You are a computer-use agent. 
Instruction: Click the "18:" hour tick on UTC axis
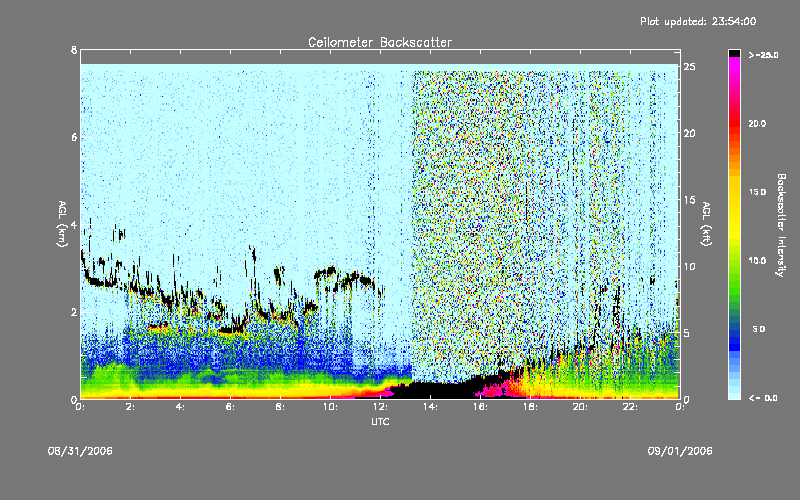click(x=530, y=407)
